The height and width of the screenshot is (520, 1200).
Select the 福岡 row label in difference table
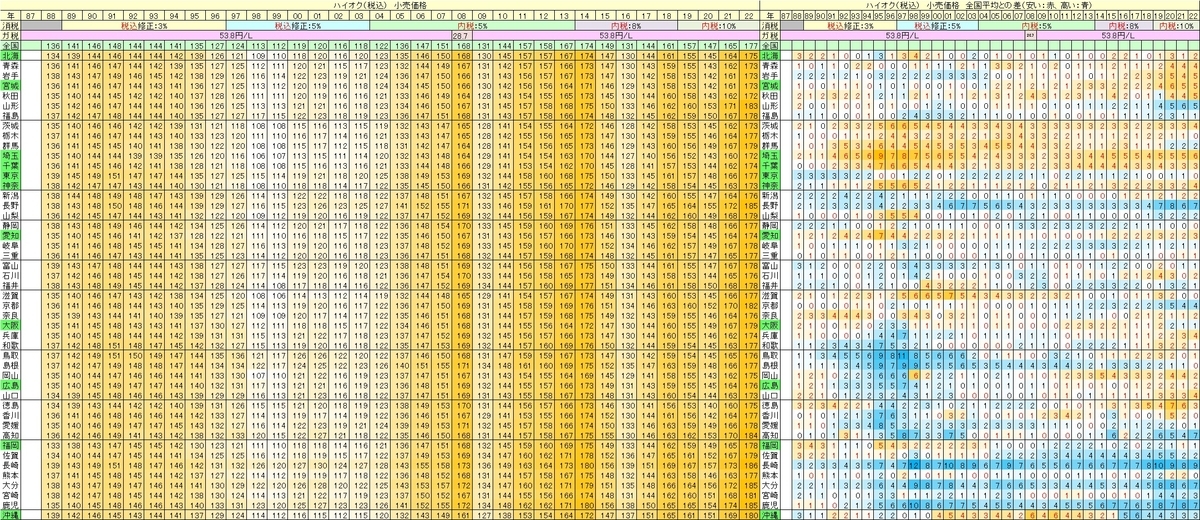pyautogui.click(x=770, y=447)
